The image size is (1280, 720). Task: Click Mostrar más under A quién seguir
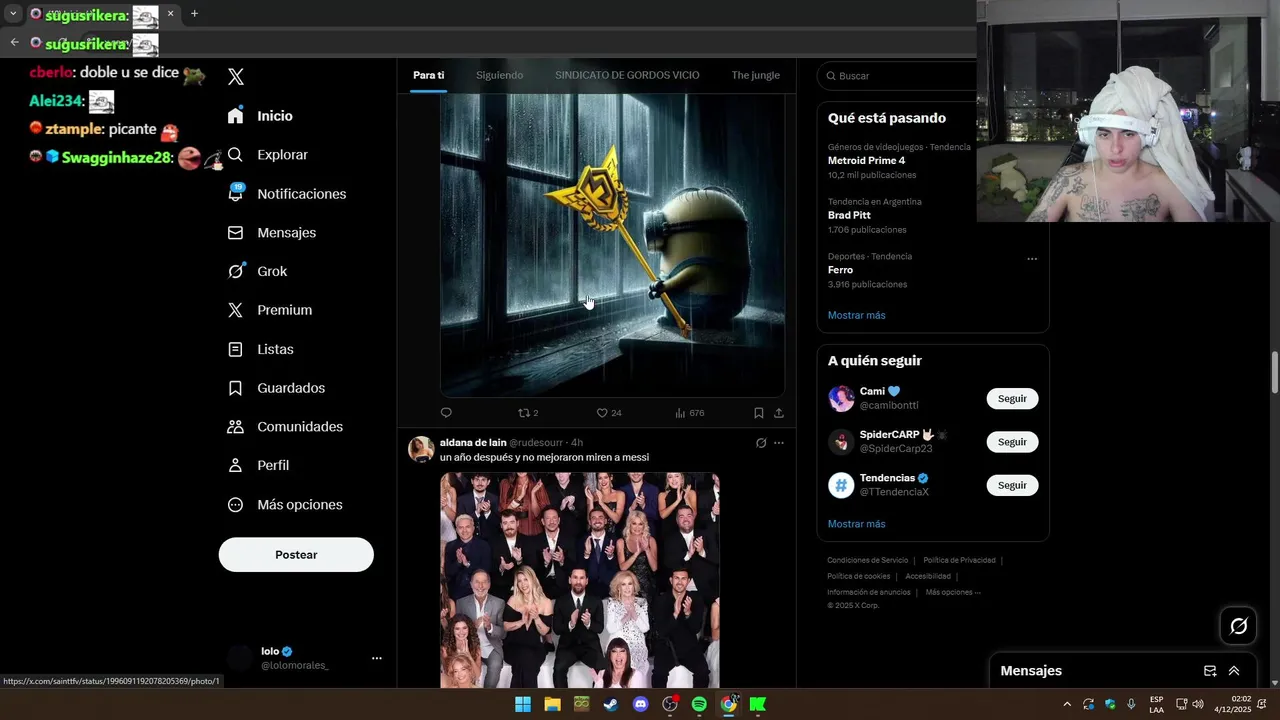[x=856, y=524]
